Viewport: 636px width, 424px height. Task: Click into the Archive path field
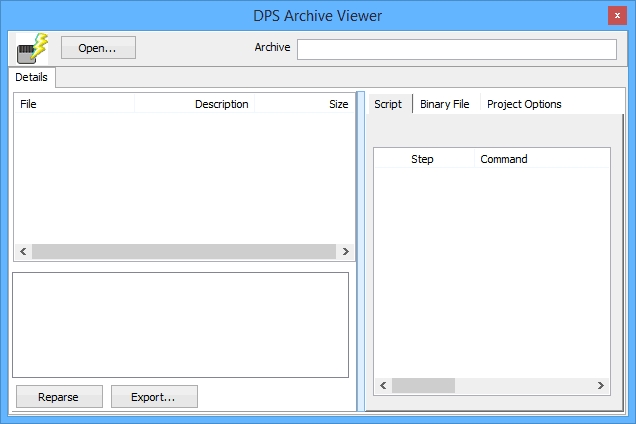[x=456, y=50]
